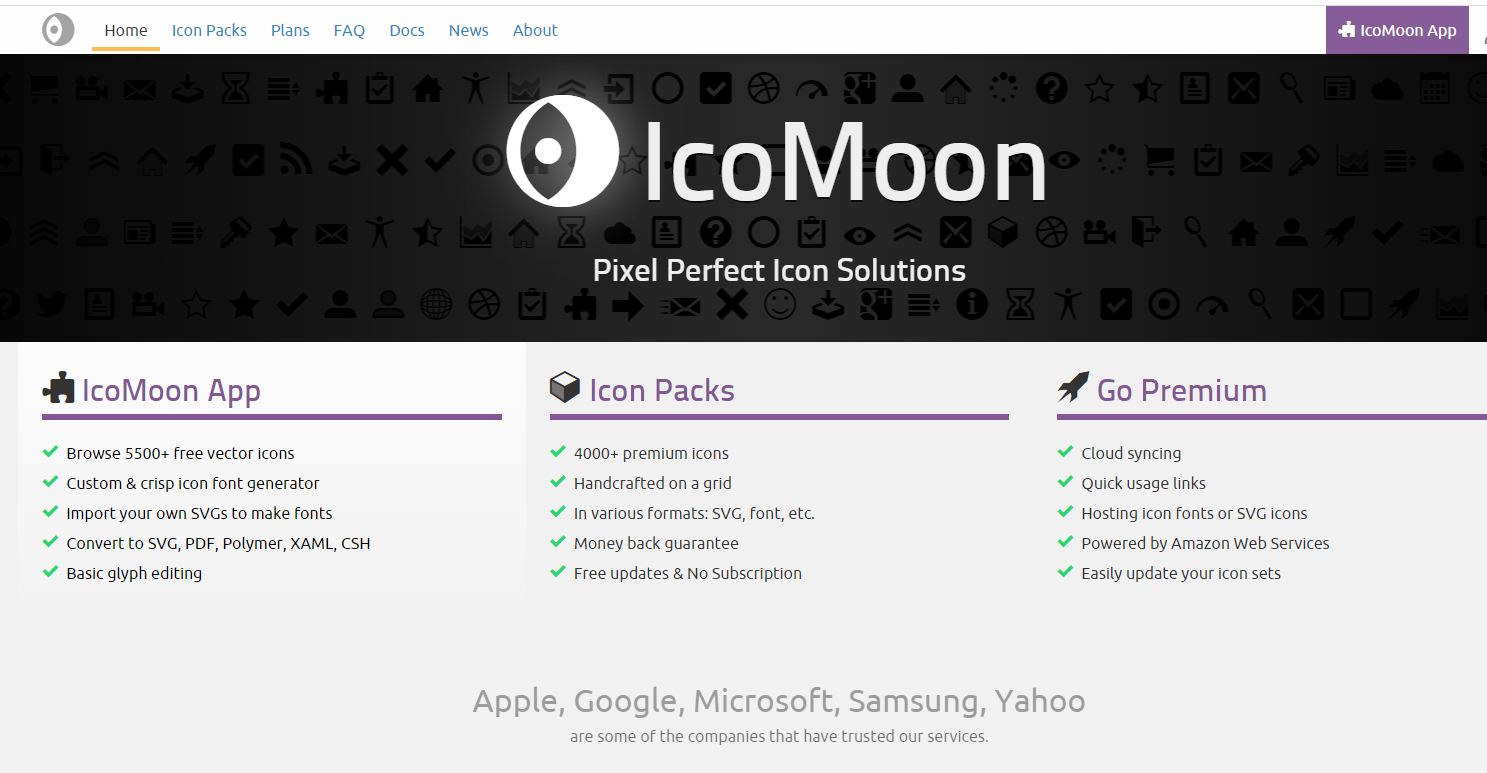The height and width of the screenshot is (773, 1487).
Task: Click the IcoMoon logo in the navigation bar
Action: point(58,30)
